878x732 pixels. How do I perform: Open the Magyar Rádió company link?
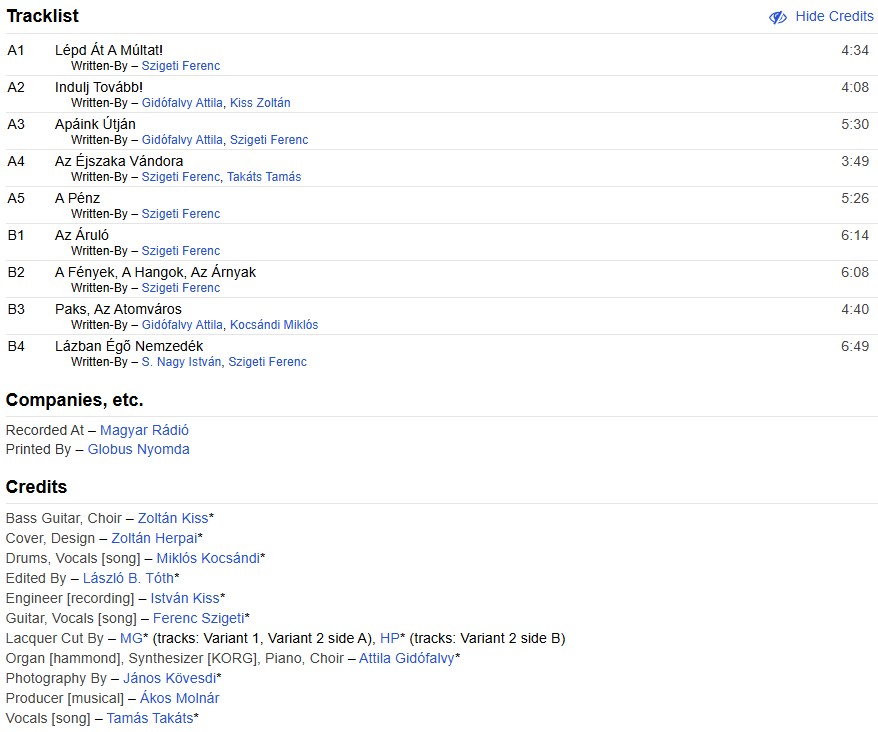(x=144, y=430)
